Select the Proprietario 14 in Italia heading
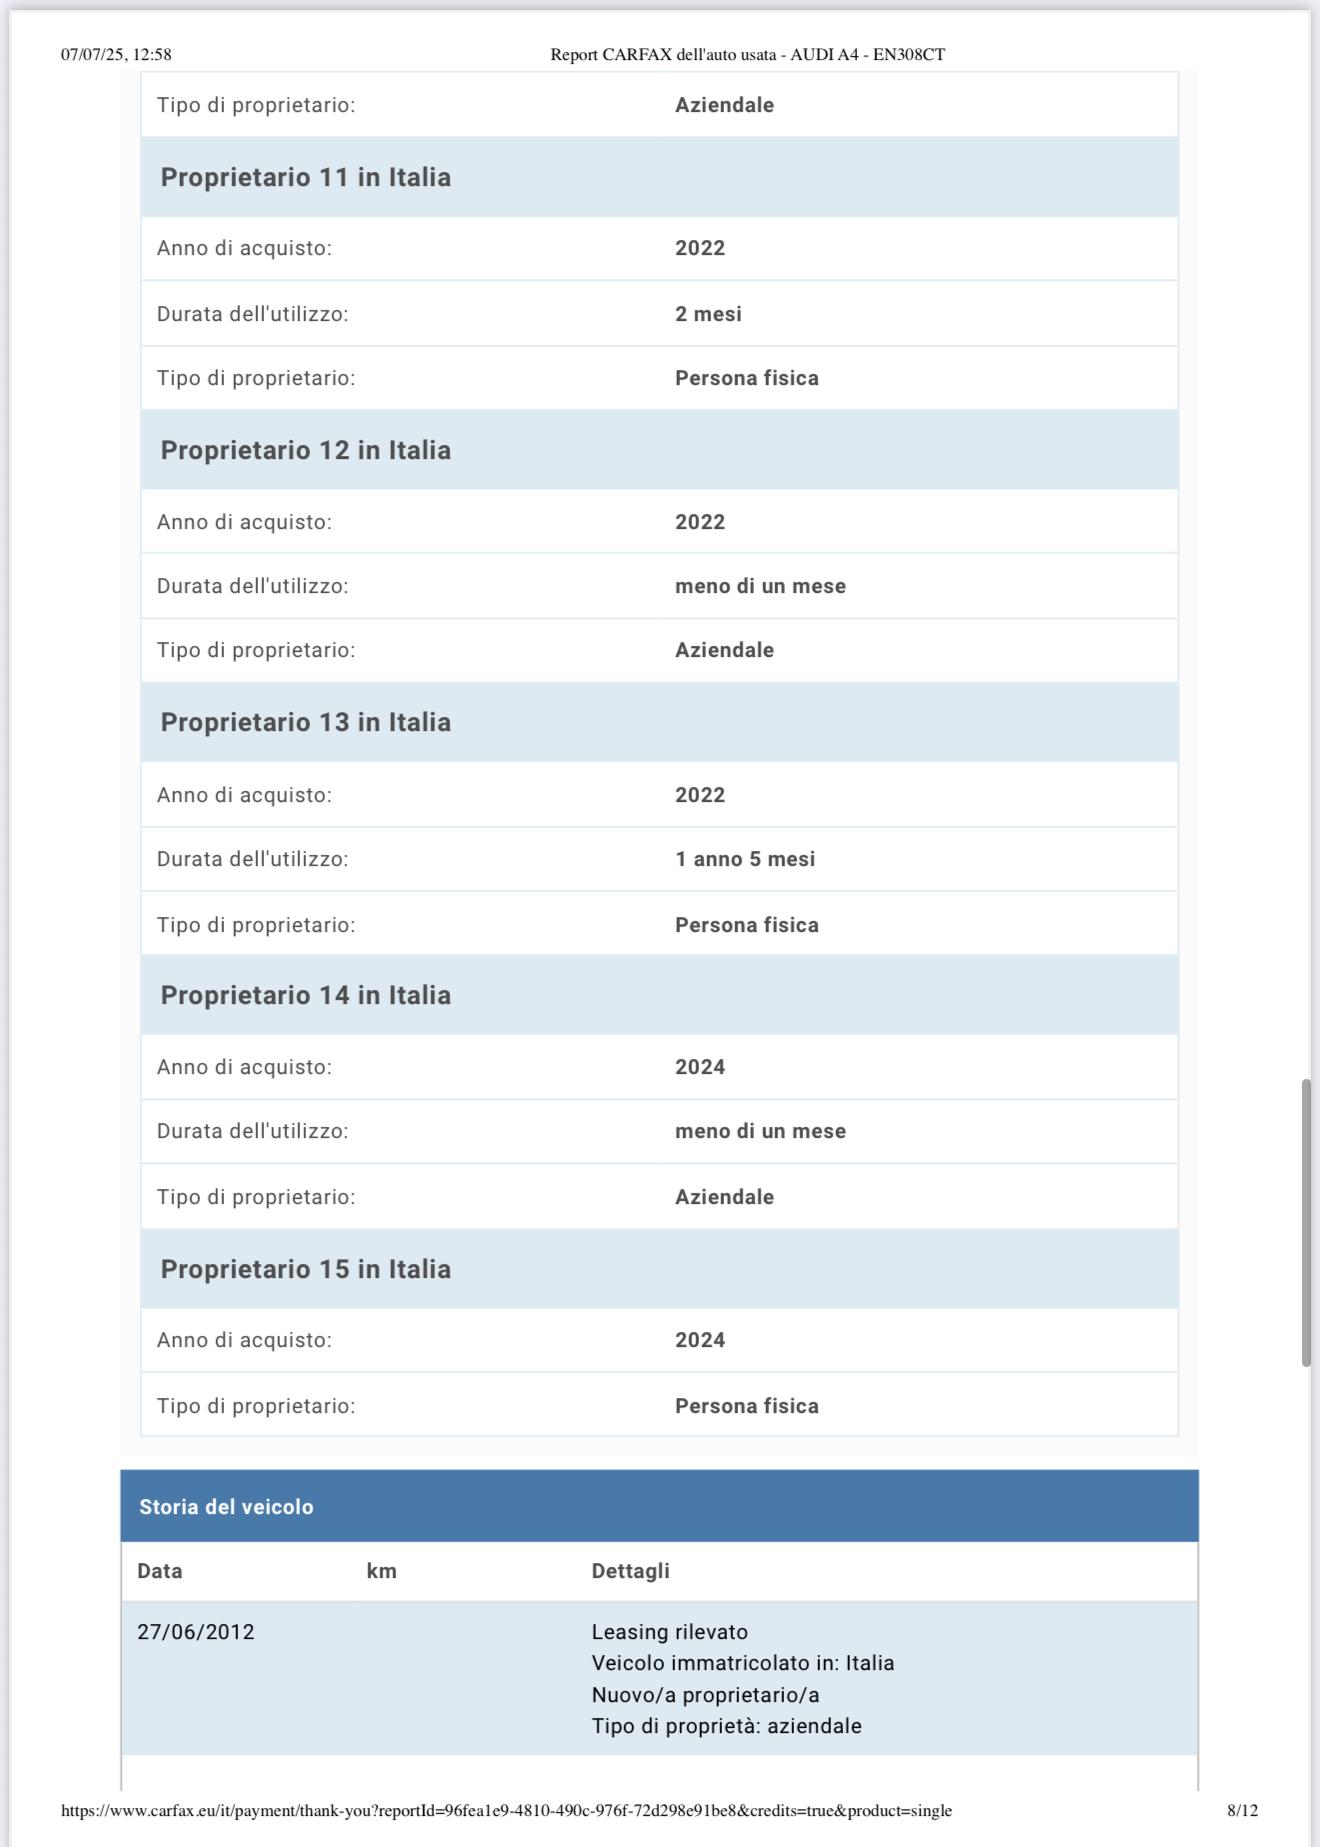Image resolution: width=1320 pixels, height=1847 pixels. pos(306,995)
